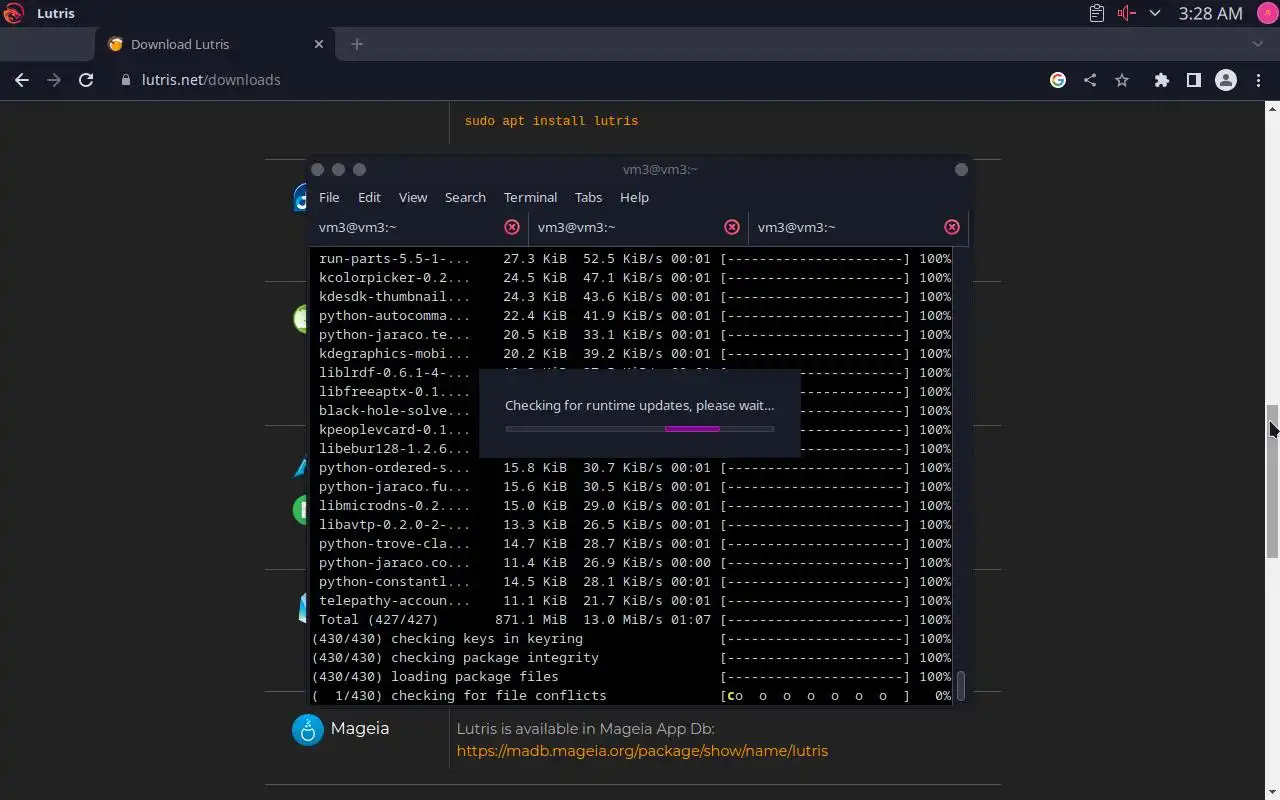Click the checking for file conflicts line
This screenshot has width=1280, height=800.
pyautogui.click(x=634, y=696)
